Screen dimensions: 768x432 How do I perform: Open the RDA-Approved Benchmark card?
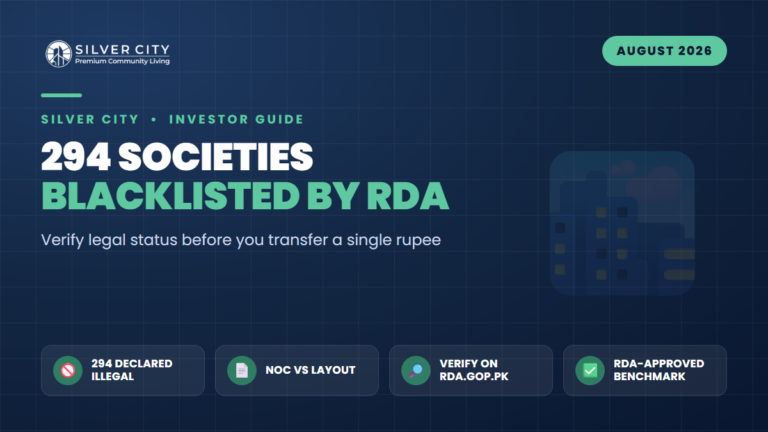point(645,370)
